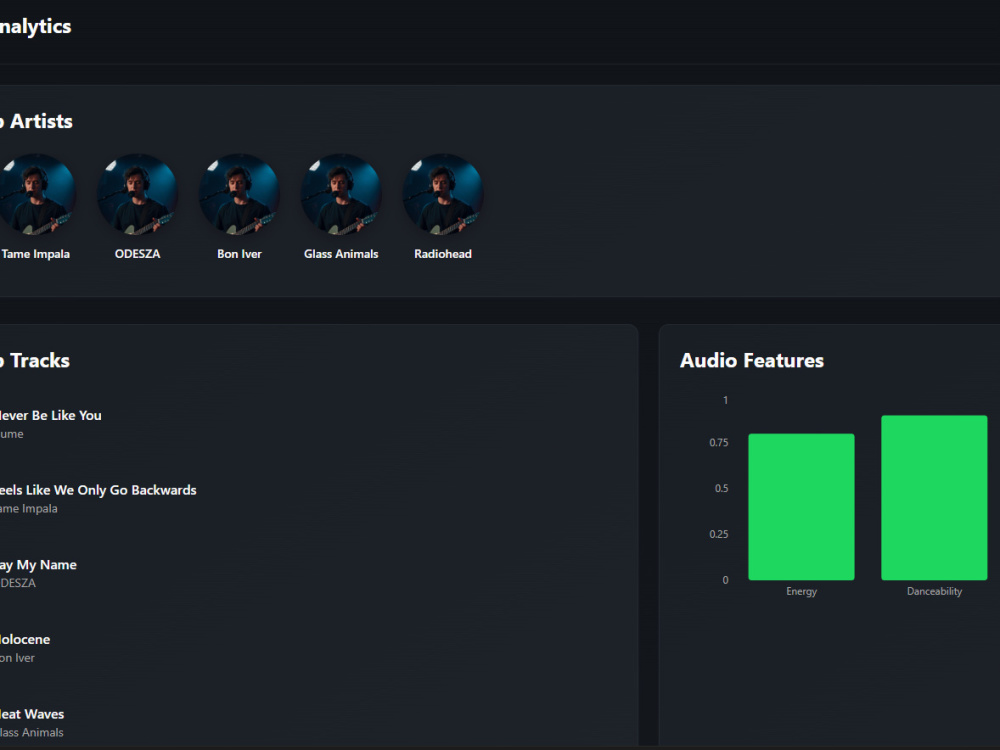Open the Tame Impala artist picture

coord(36,194)
